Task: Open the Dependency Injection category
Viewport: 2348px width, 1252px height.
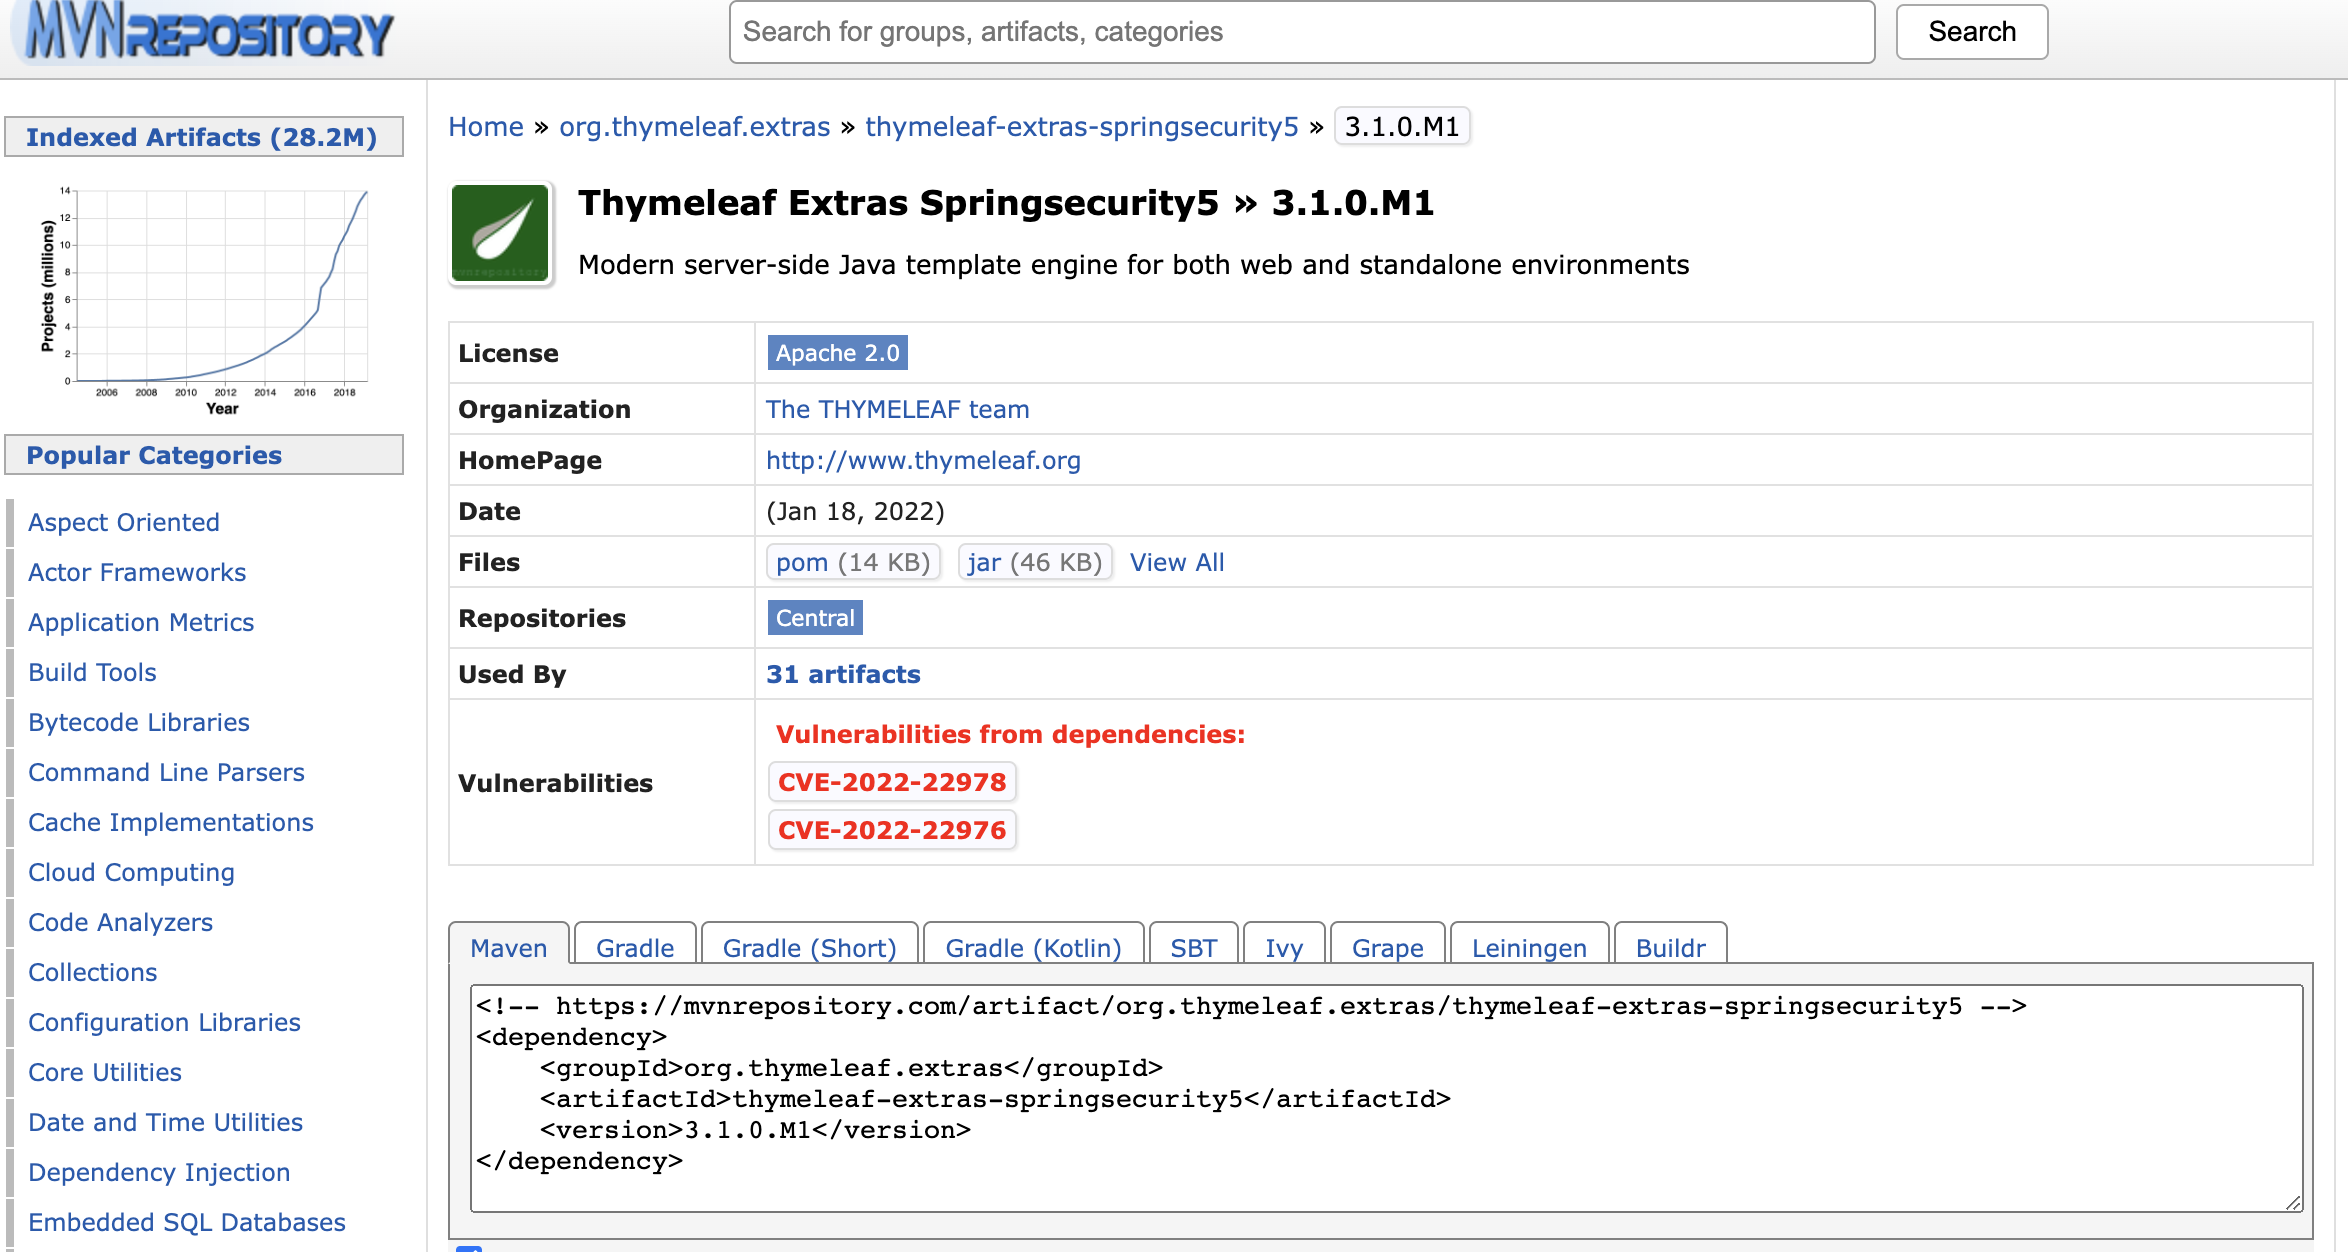Action: (159, 1172)
